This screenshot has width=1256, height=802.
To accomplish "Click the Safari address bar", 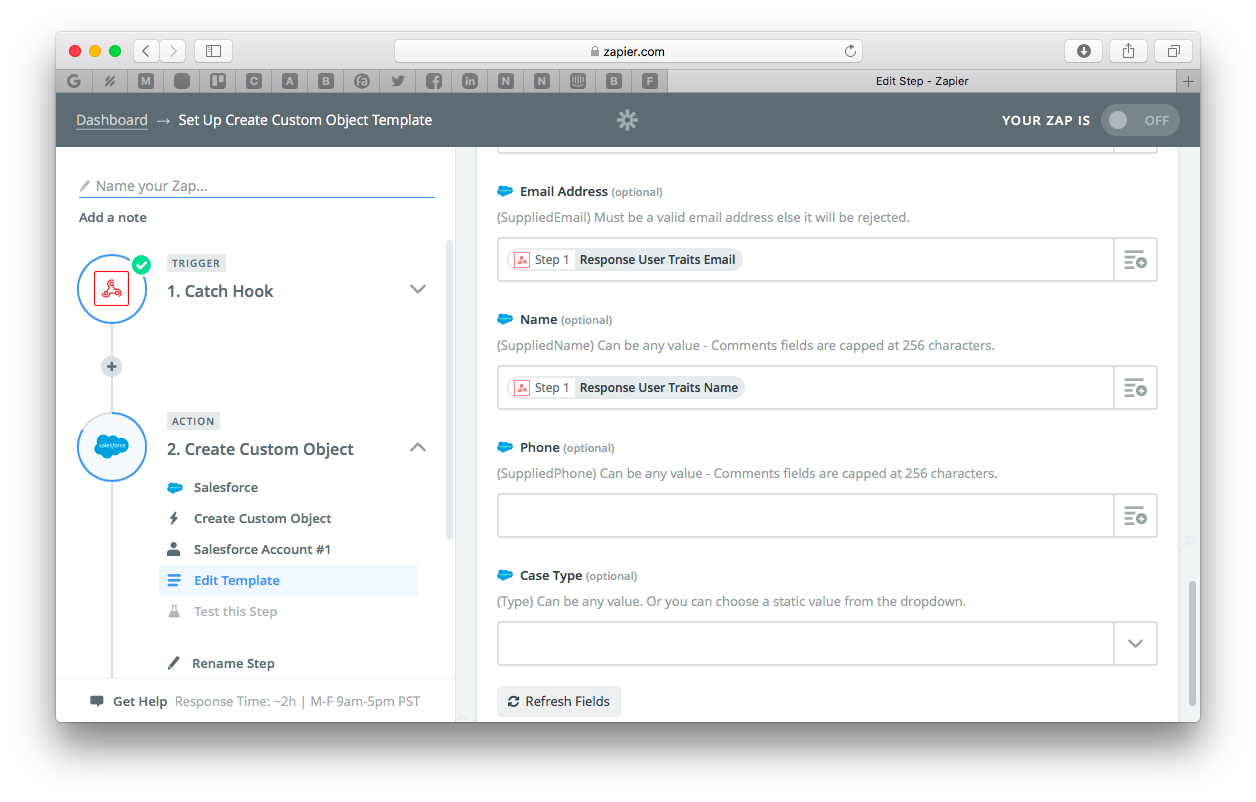I will click(628, 51).
